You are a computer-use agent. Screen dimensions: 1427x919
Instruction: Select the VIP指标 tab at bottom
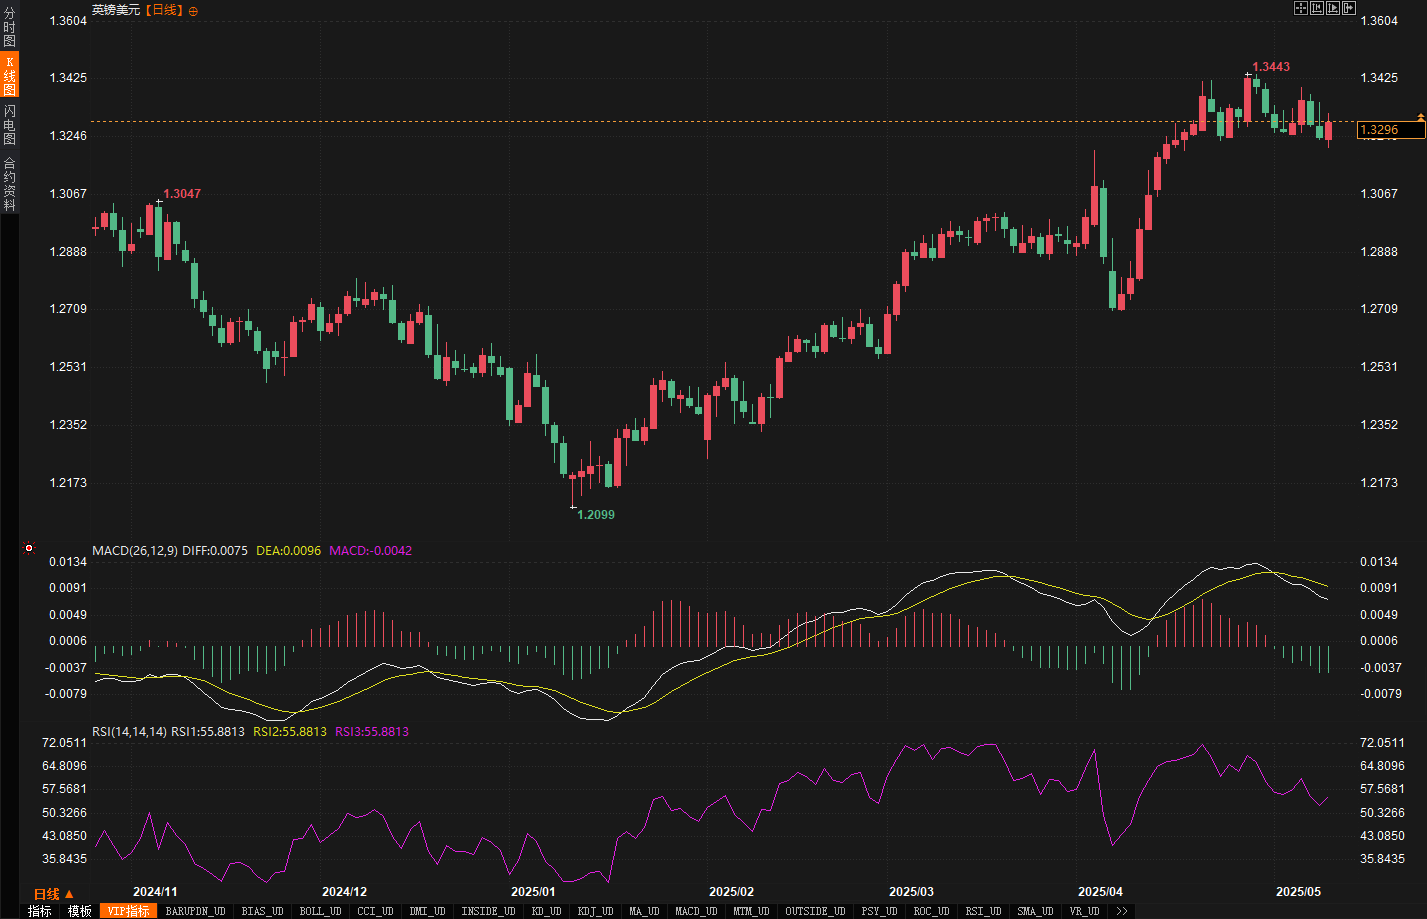pos(128,911)
